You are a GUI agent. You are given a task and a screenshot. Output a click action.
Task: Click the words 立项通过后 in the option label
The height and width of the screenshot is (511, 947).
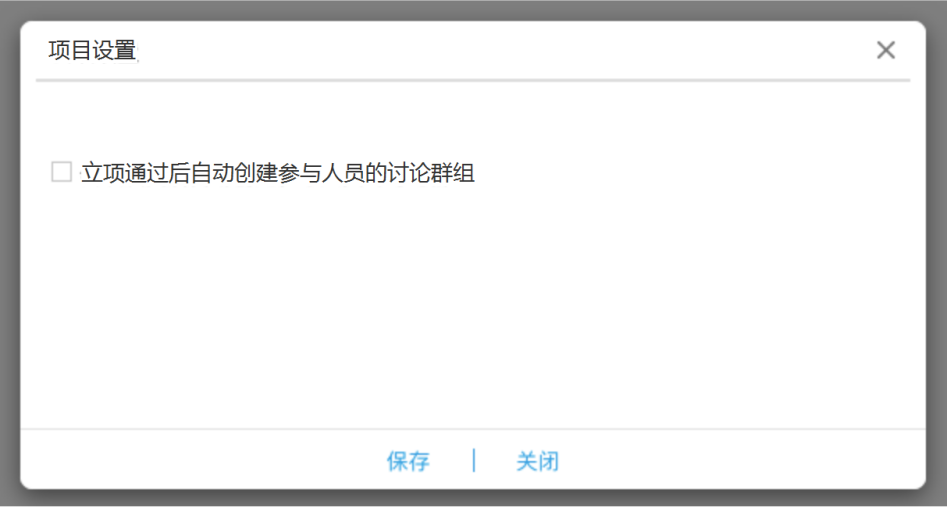136,173
